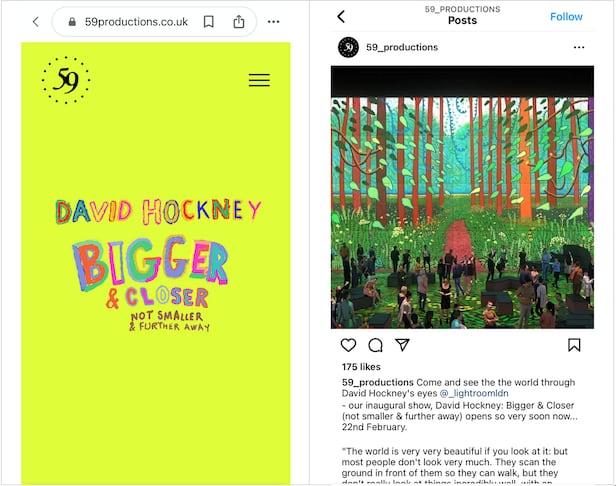The width and height of the screenshot is (616, 486).
Task: Open the browser three-dot menu
Action: pos(273,21)
